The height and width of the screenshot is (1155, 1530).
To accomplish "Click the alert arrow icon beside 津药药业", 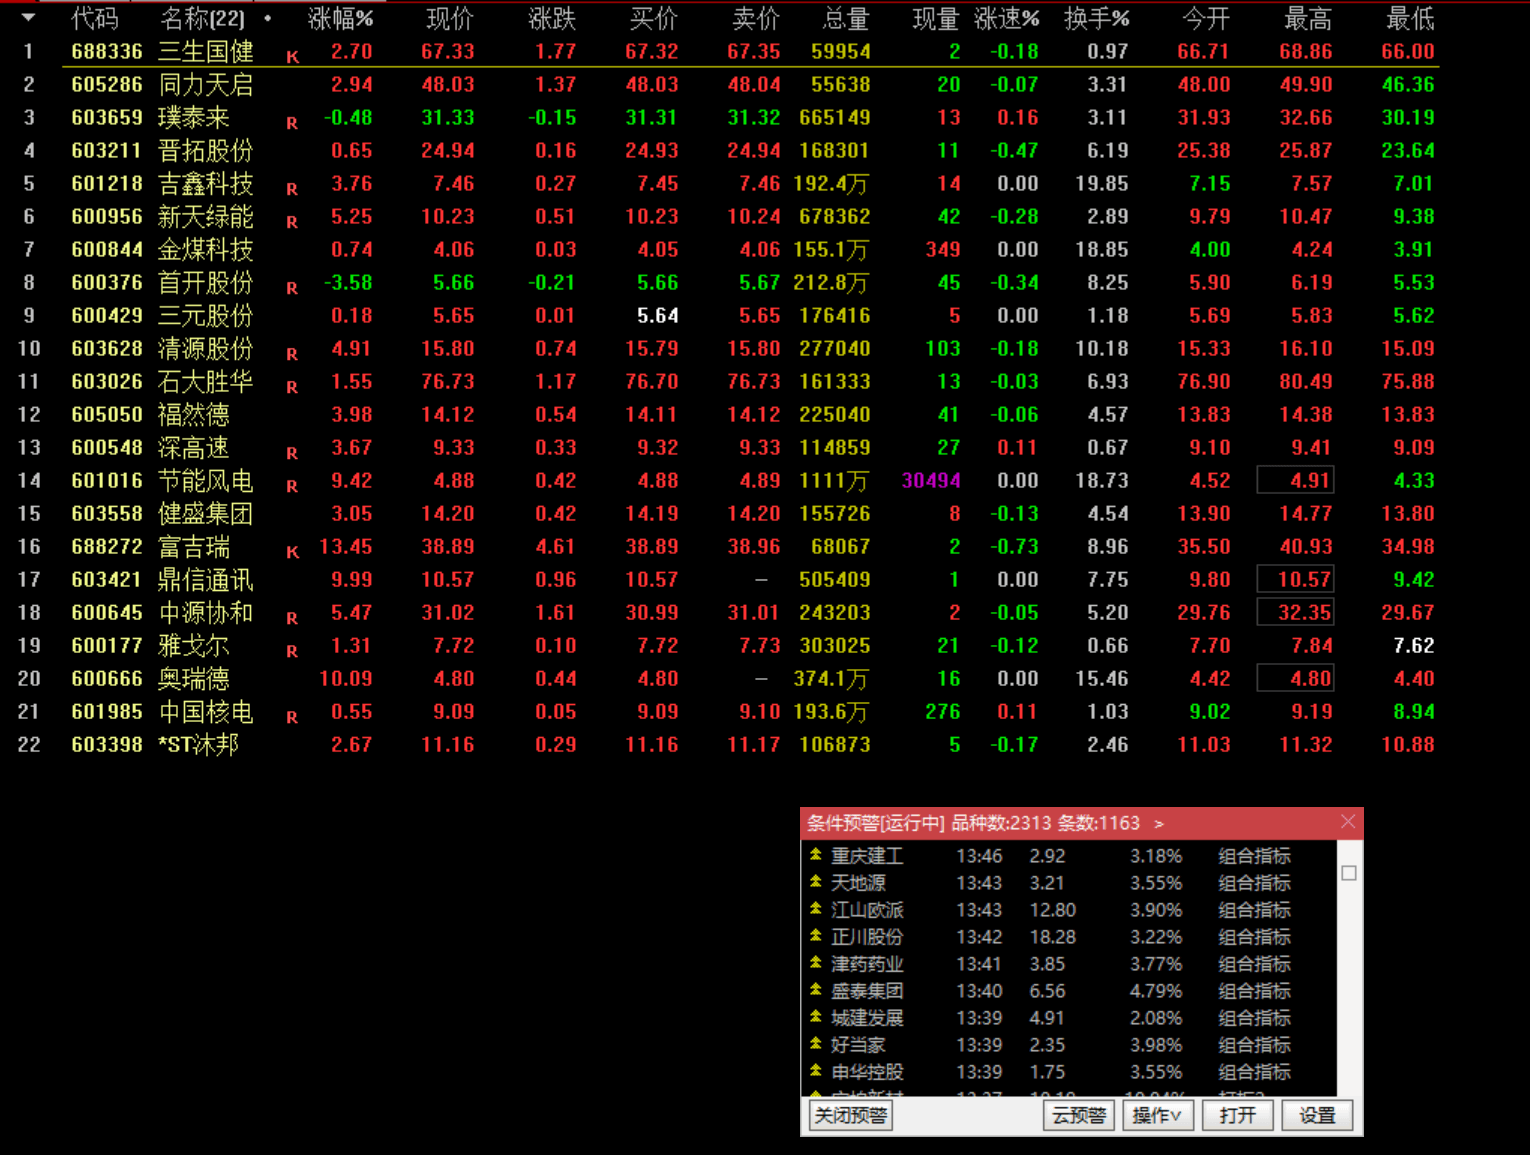I will (816, 963).
